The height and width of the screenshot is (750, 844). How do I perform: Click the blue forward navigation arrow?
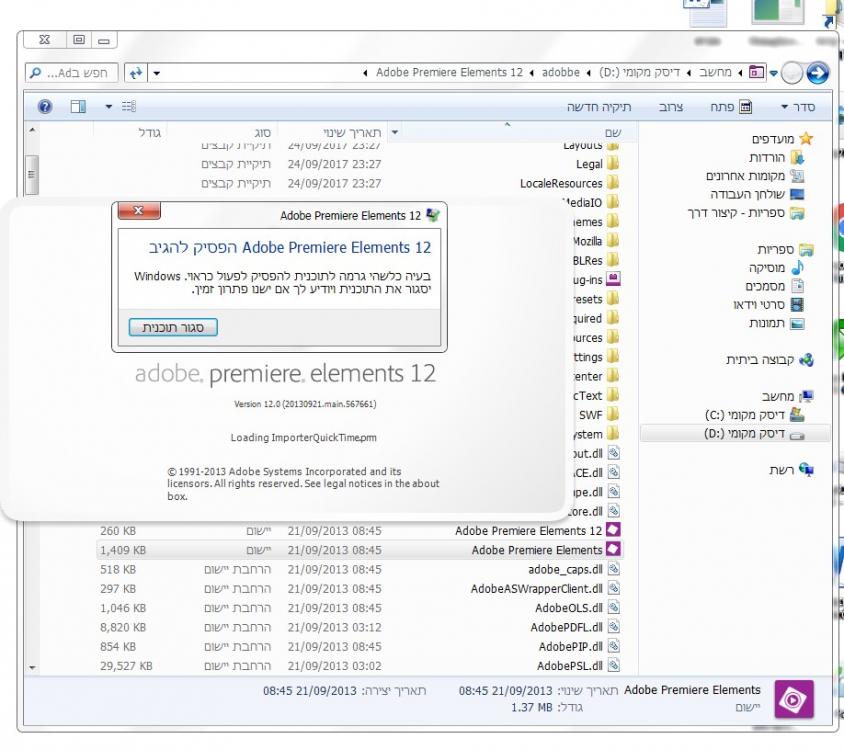click(x=817, y=73)
